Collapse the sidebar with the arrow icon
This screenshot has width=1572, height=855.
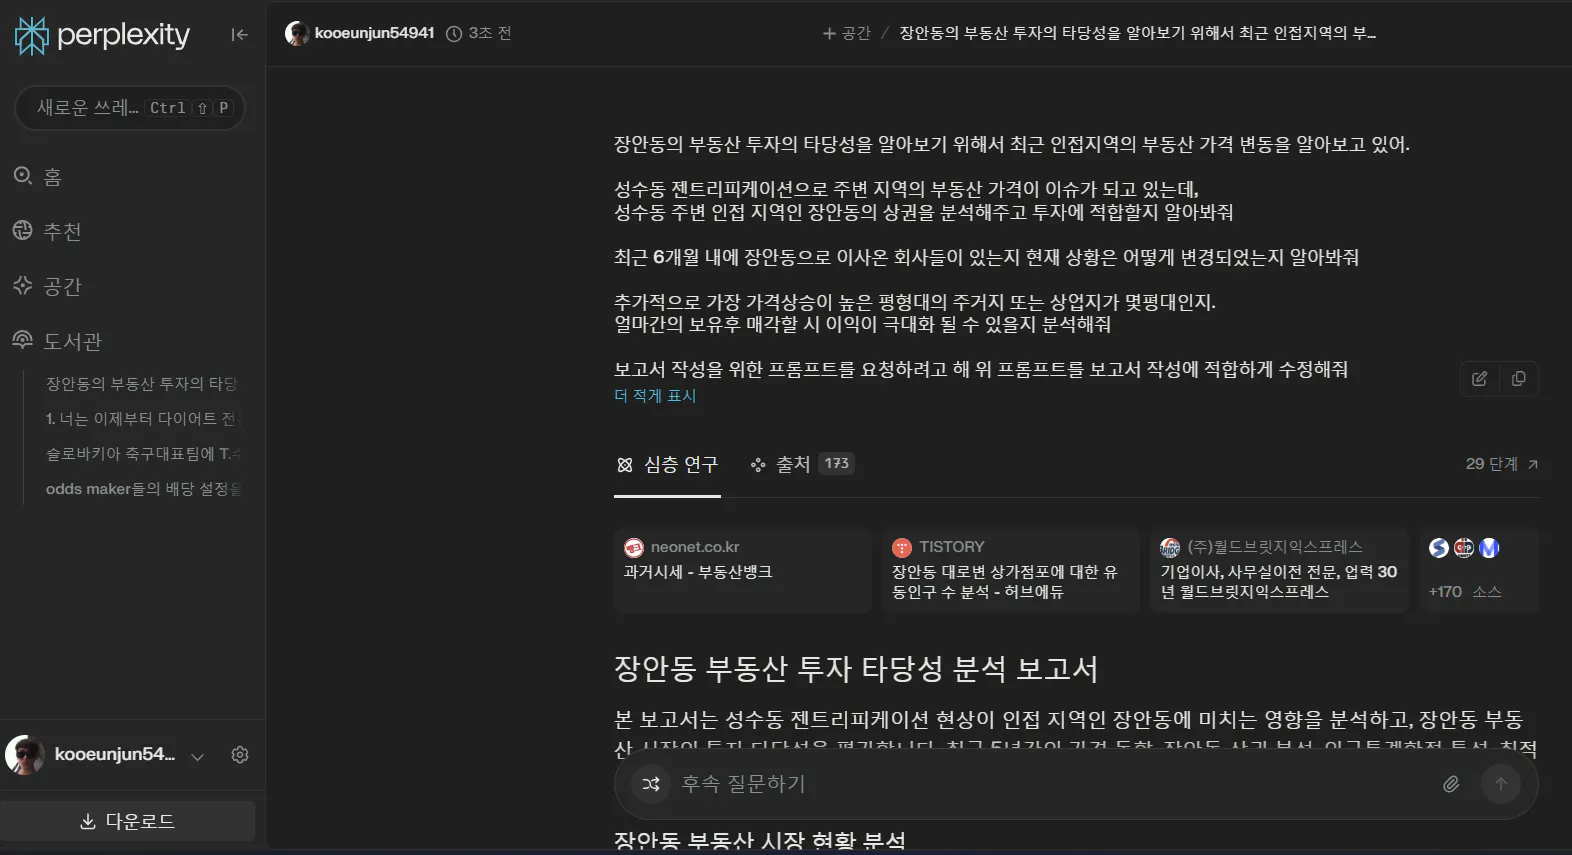click(x=239, y=35)
